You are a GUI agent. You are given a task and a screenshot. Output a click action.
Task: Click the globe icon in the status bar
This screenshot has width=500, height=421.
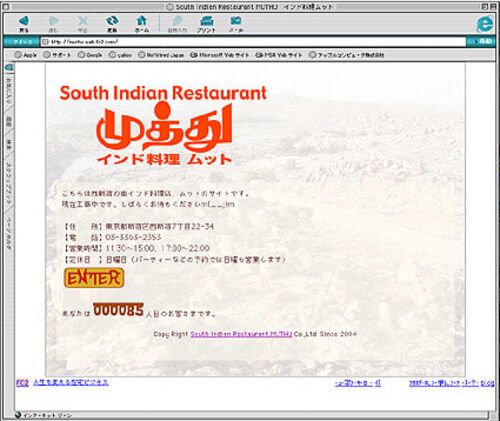coord(18,415)
